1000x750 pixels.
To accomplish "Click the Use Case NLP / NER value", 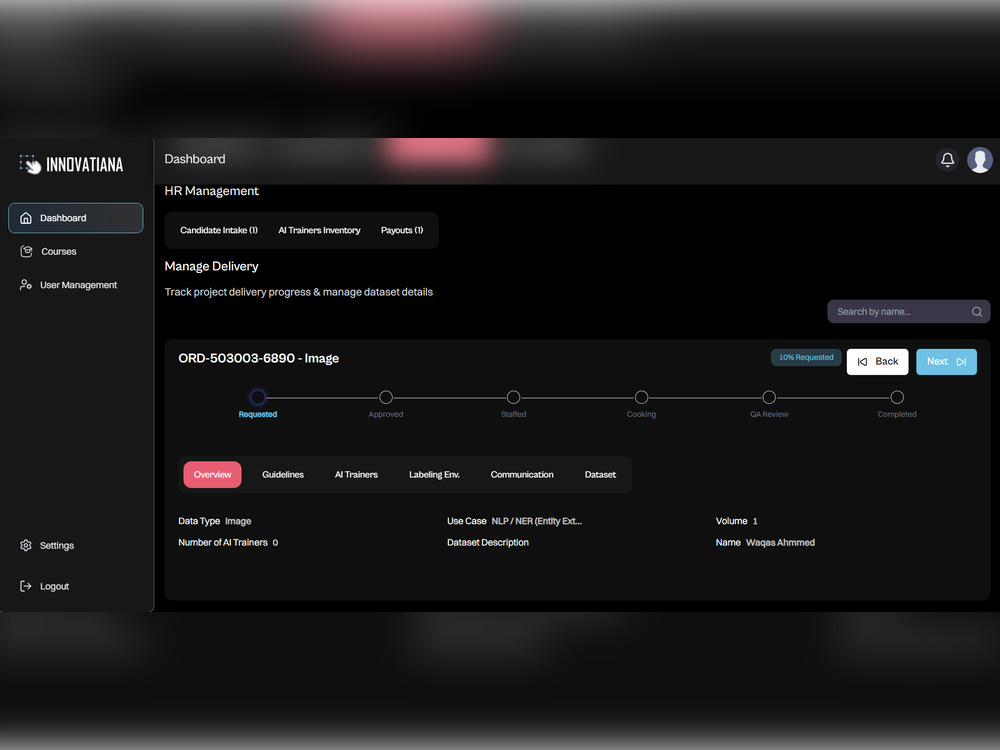I will pyautogui.click(x=536, y=521).
